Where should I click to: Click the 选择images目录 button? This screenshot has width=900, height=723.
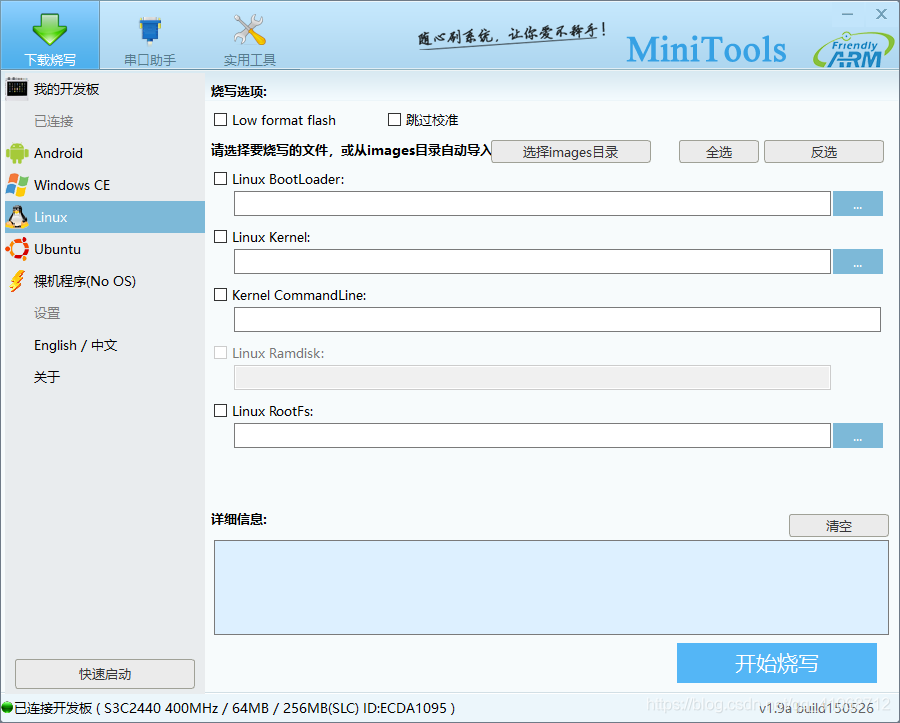pyautogui.click(x=571, y=151)
